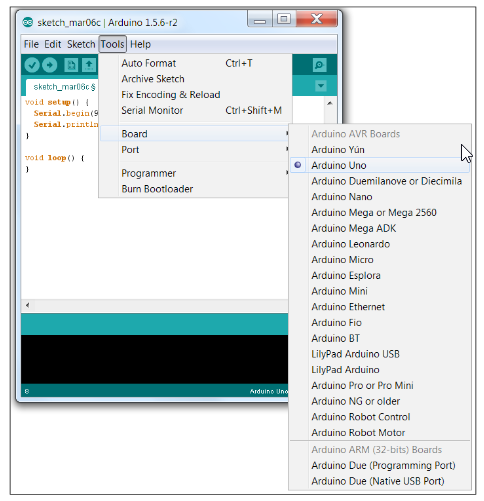Click the Verify checkmark toolbar icon
Viewport: 484px width, 501px height.
pos(32,65)
